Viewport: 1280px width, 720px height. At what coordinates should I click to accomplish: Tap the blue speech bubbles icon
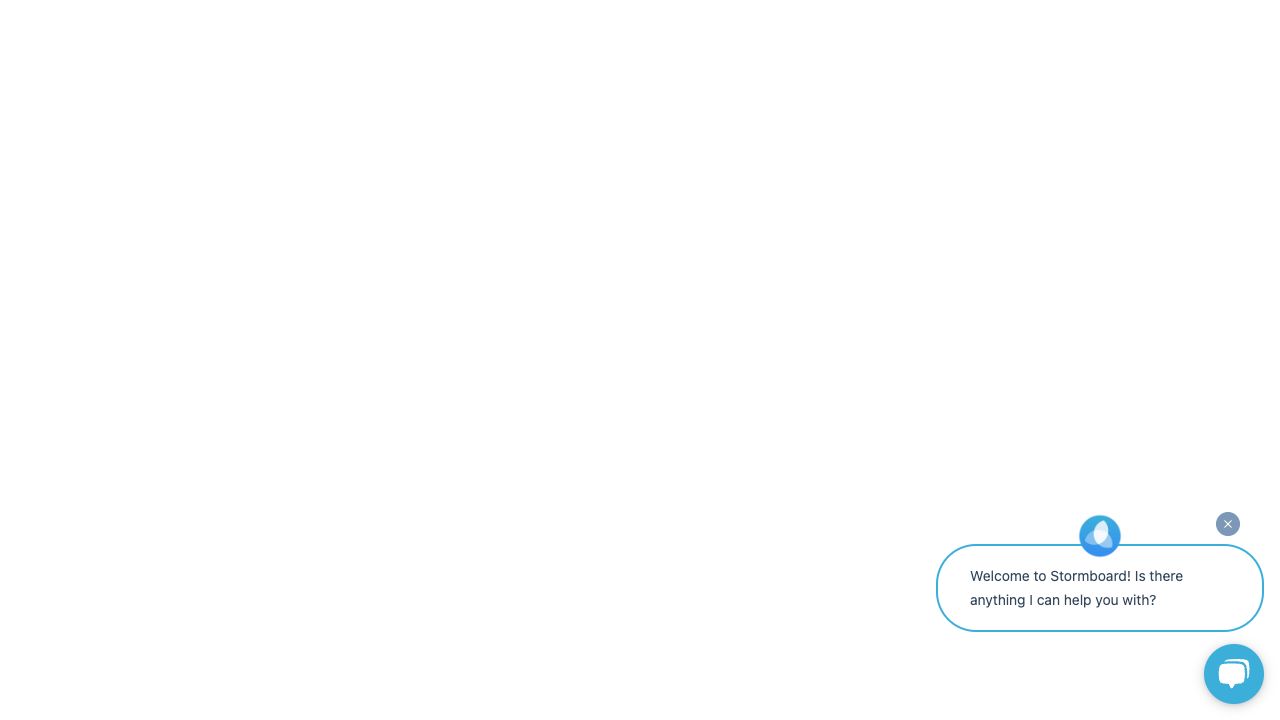pyautogui.click(x=1233, y=674)
